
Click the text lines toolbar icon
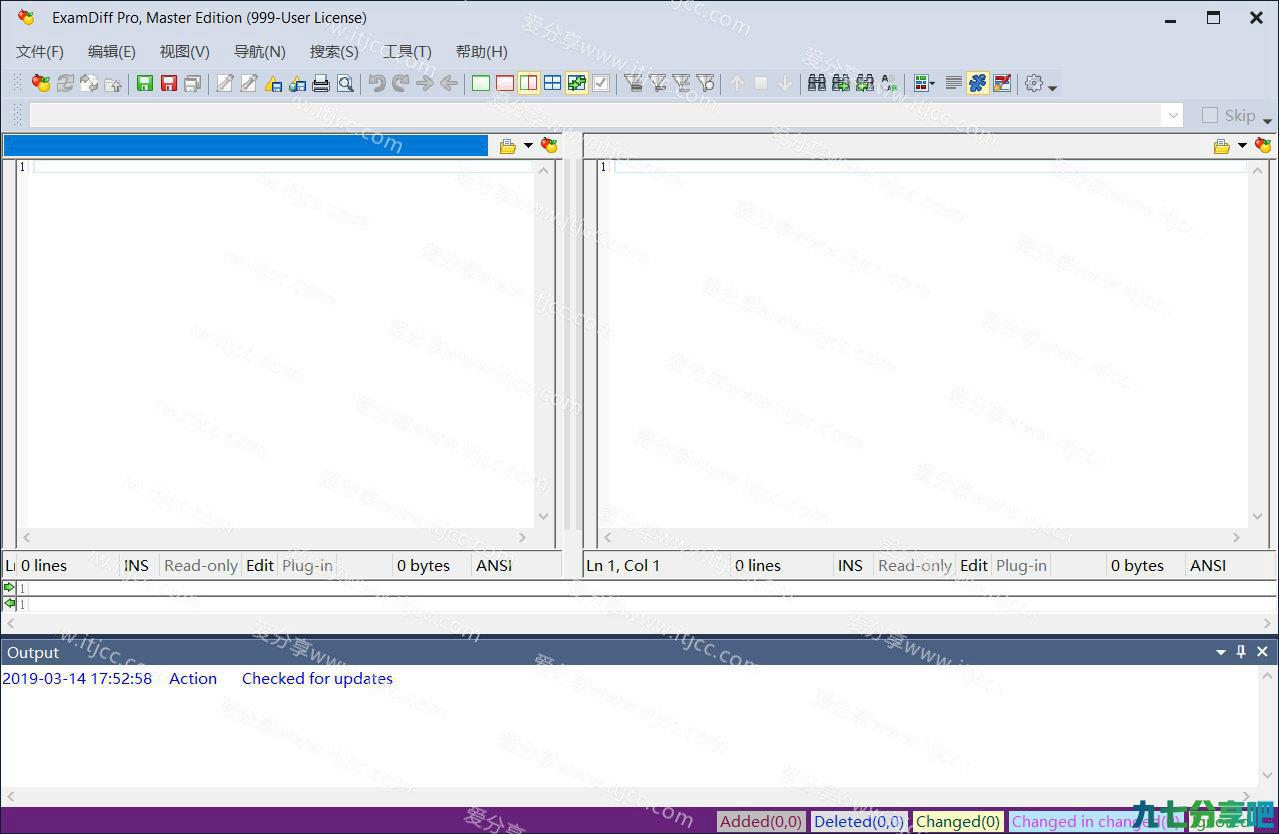coord(954,83)
